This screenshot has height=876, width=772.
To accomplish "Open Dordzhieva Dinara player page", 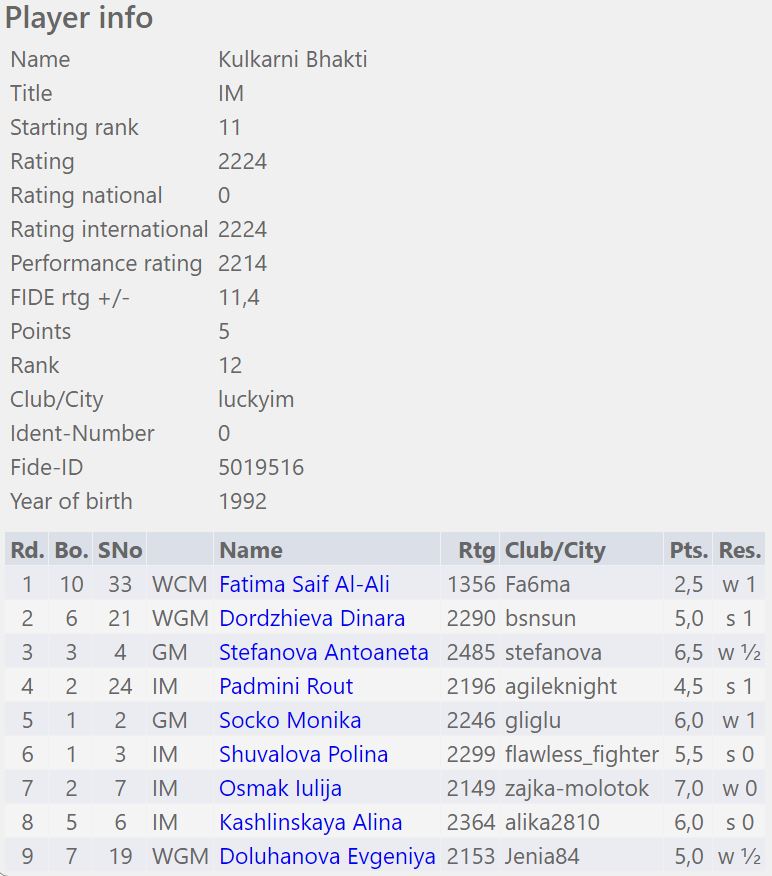I will (311, 618).
